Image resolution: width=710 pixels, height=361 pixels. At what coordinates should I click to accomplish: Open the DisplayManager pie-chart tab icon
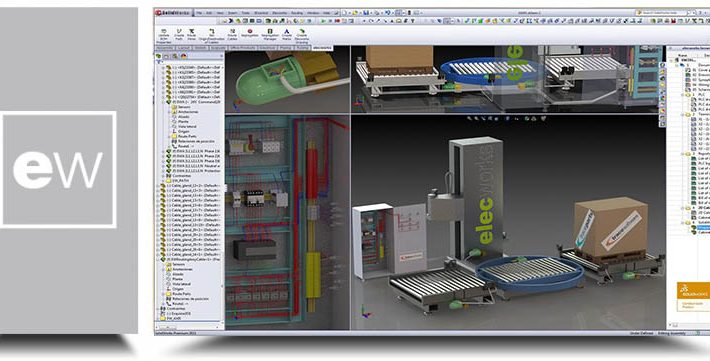click(x=184, y=56)
